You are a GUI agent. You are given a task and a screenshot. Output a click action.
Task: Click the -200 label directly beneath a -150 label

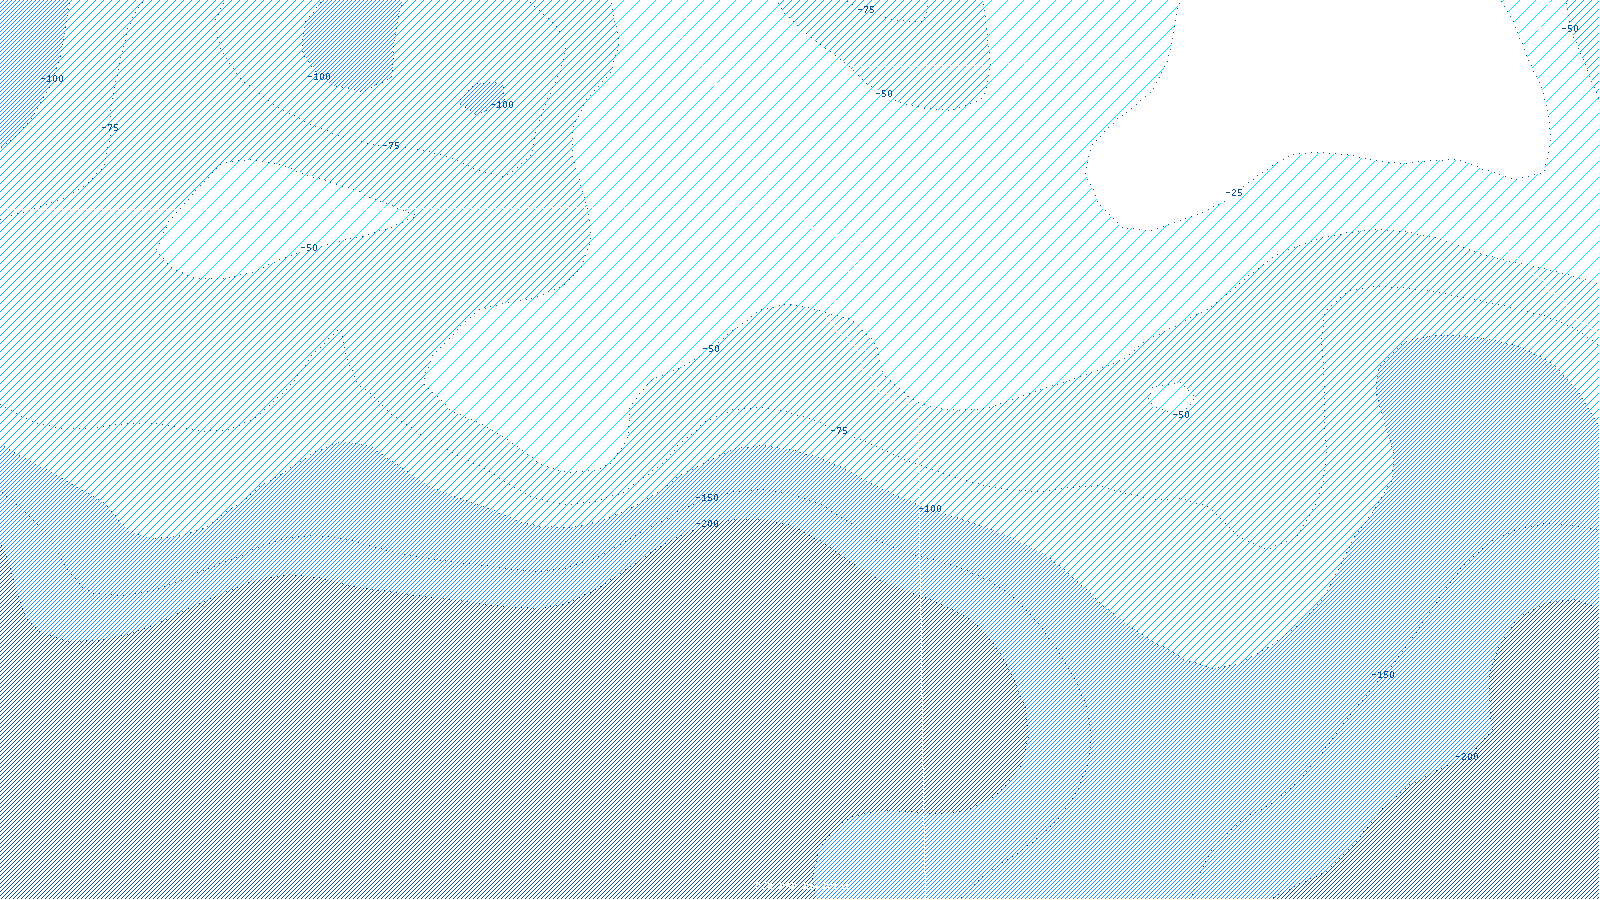tap(707, 524)
